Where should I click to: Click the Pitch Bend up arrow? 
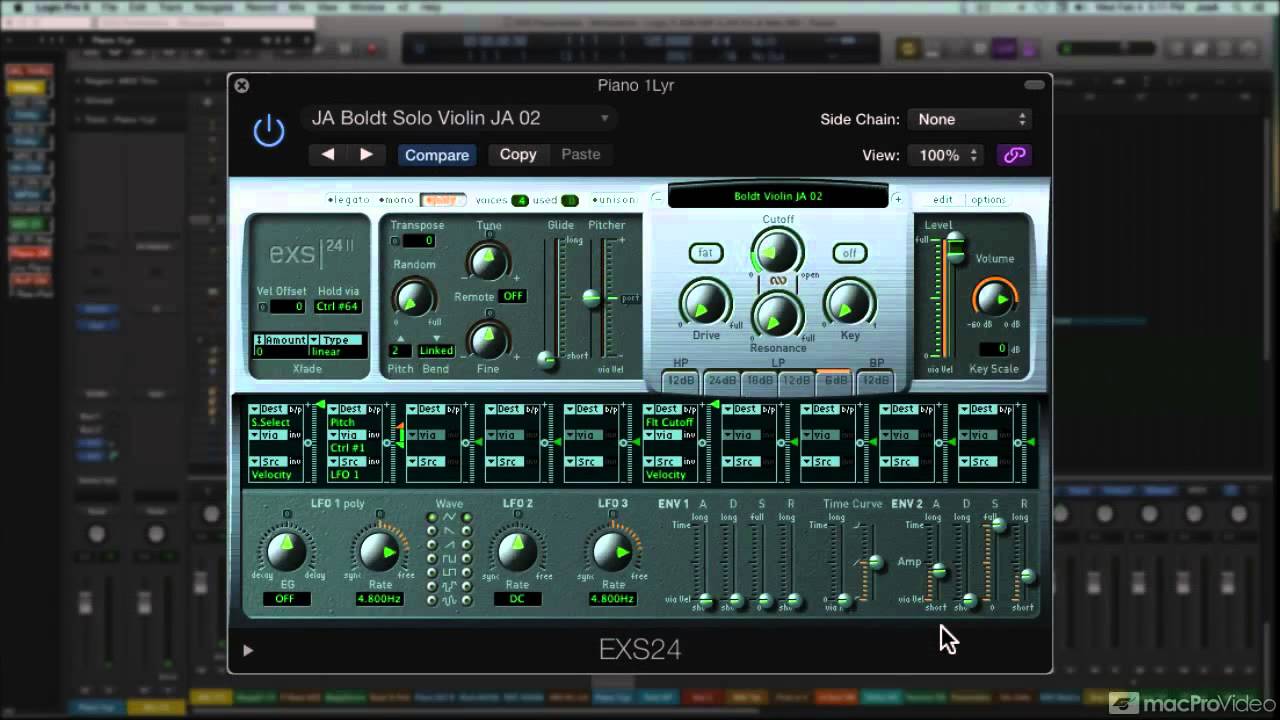pos(400,338)
